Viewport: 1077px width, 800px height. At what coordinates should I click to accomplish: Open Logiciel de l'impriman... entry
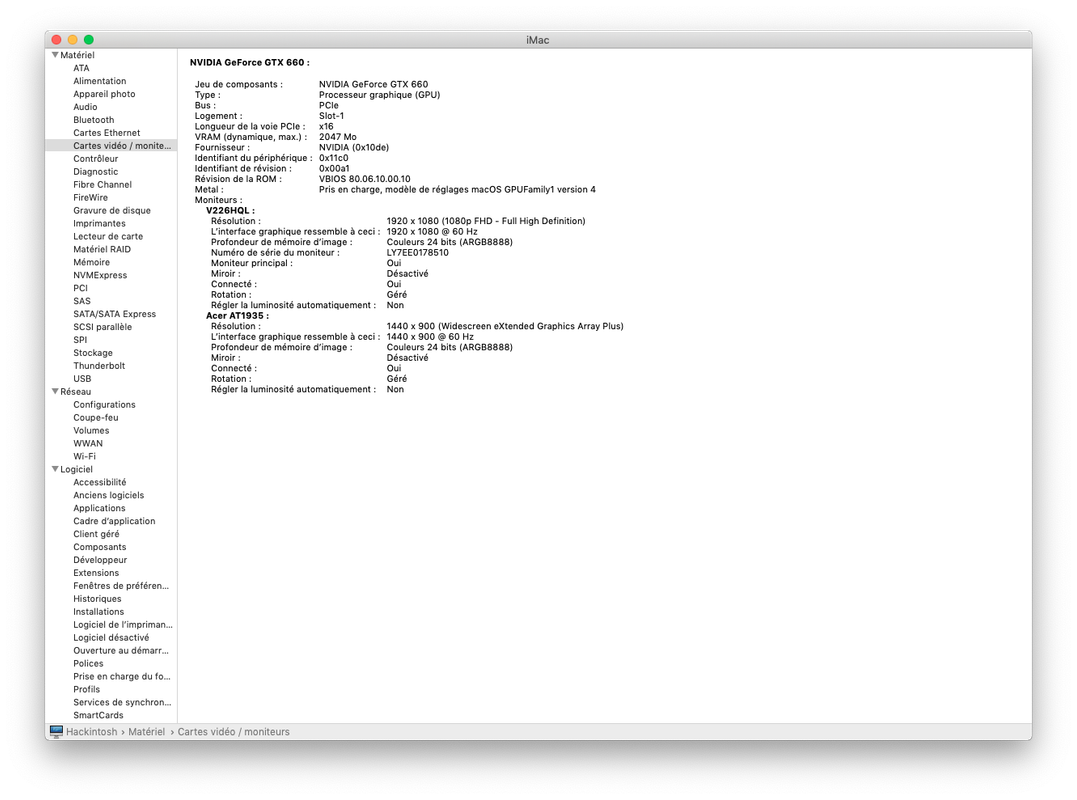coord(123,626)
